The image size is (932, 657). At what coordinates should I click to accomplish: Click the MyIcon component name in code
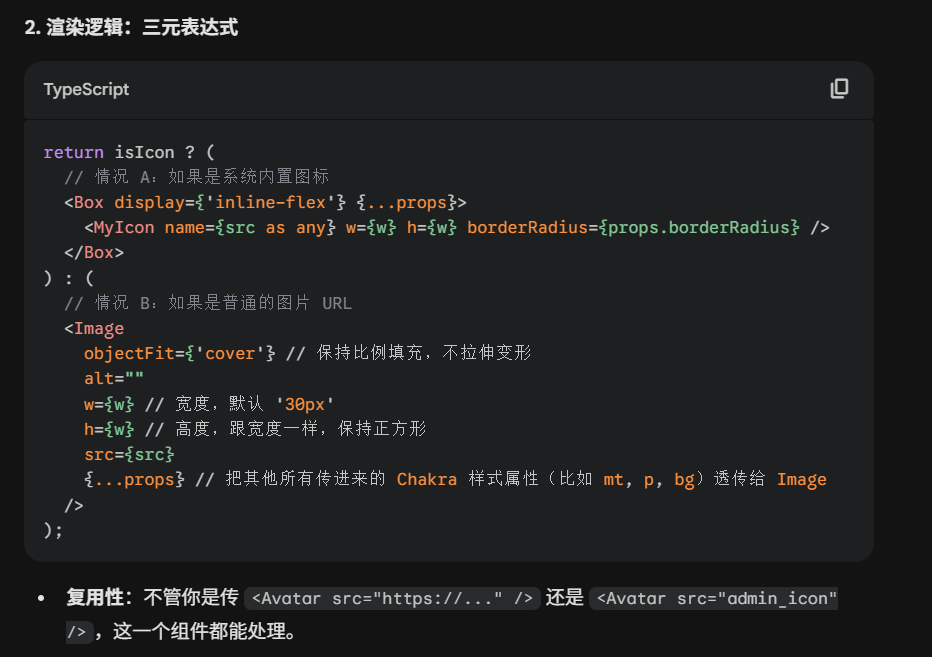point(124,227)
